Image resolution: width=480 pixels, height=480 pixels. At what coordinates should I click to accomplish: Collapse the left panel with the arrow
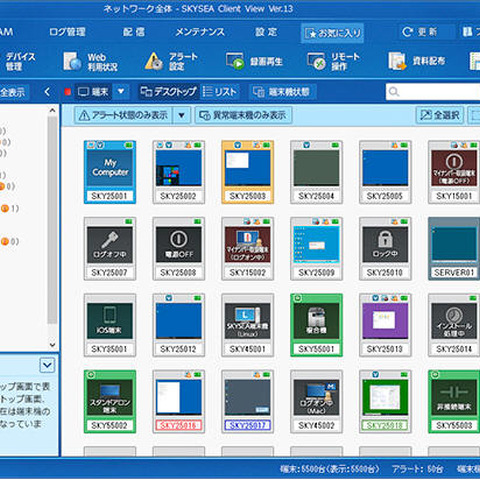pyautogui.click(x=47, y=92)
